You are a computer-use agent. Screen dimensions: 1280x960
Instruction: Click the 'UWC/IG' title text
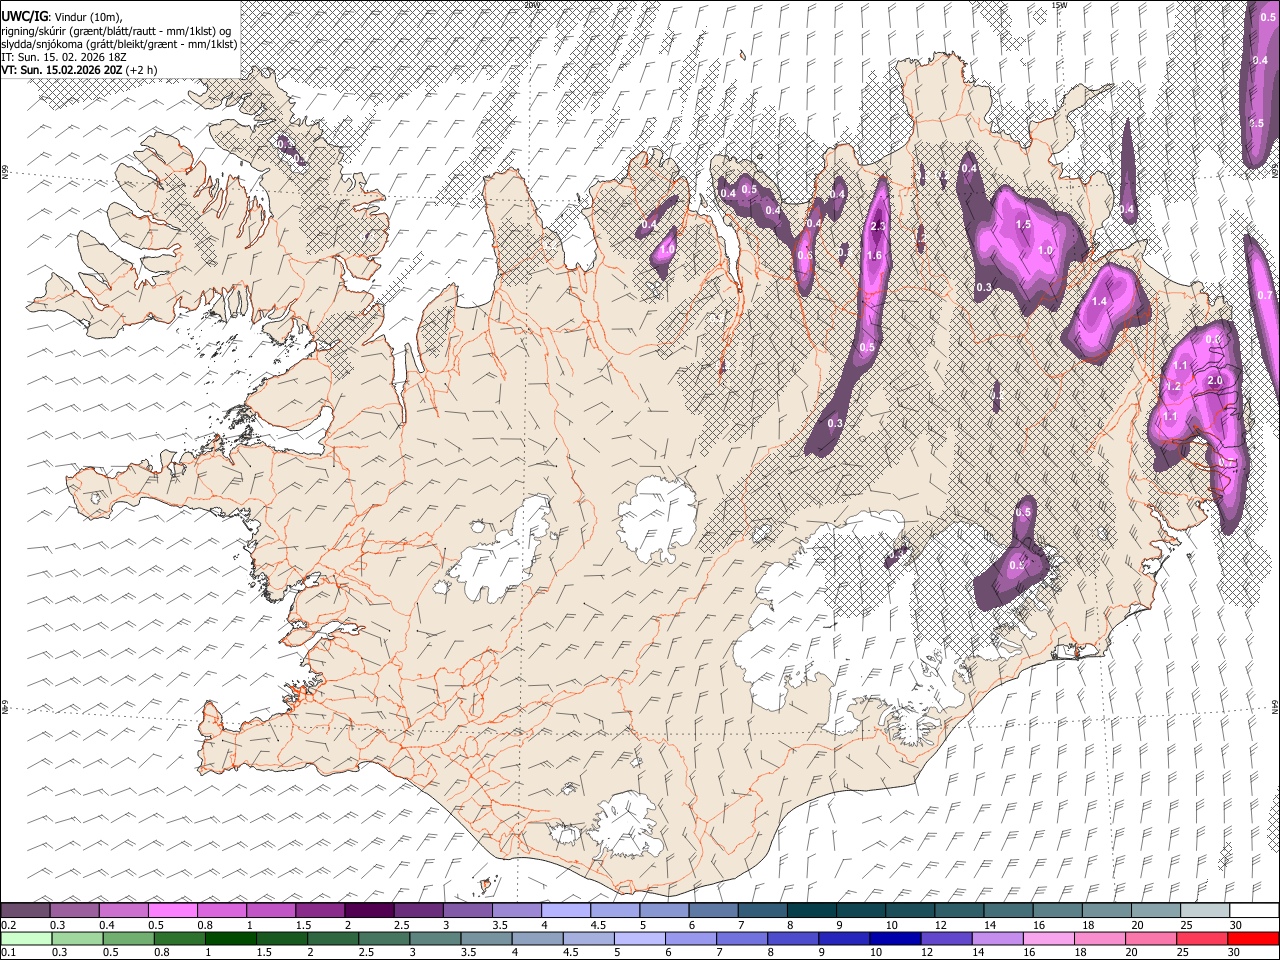pos(23,16)
